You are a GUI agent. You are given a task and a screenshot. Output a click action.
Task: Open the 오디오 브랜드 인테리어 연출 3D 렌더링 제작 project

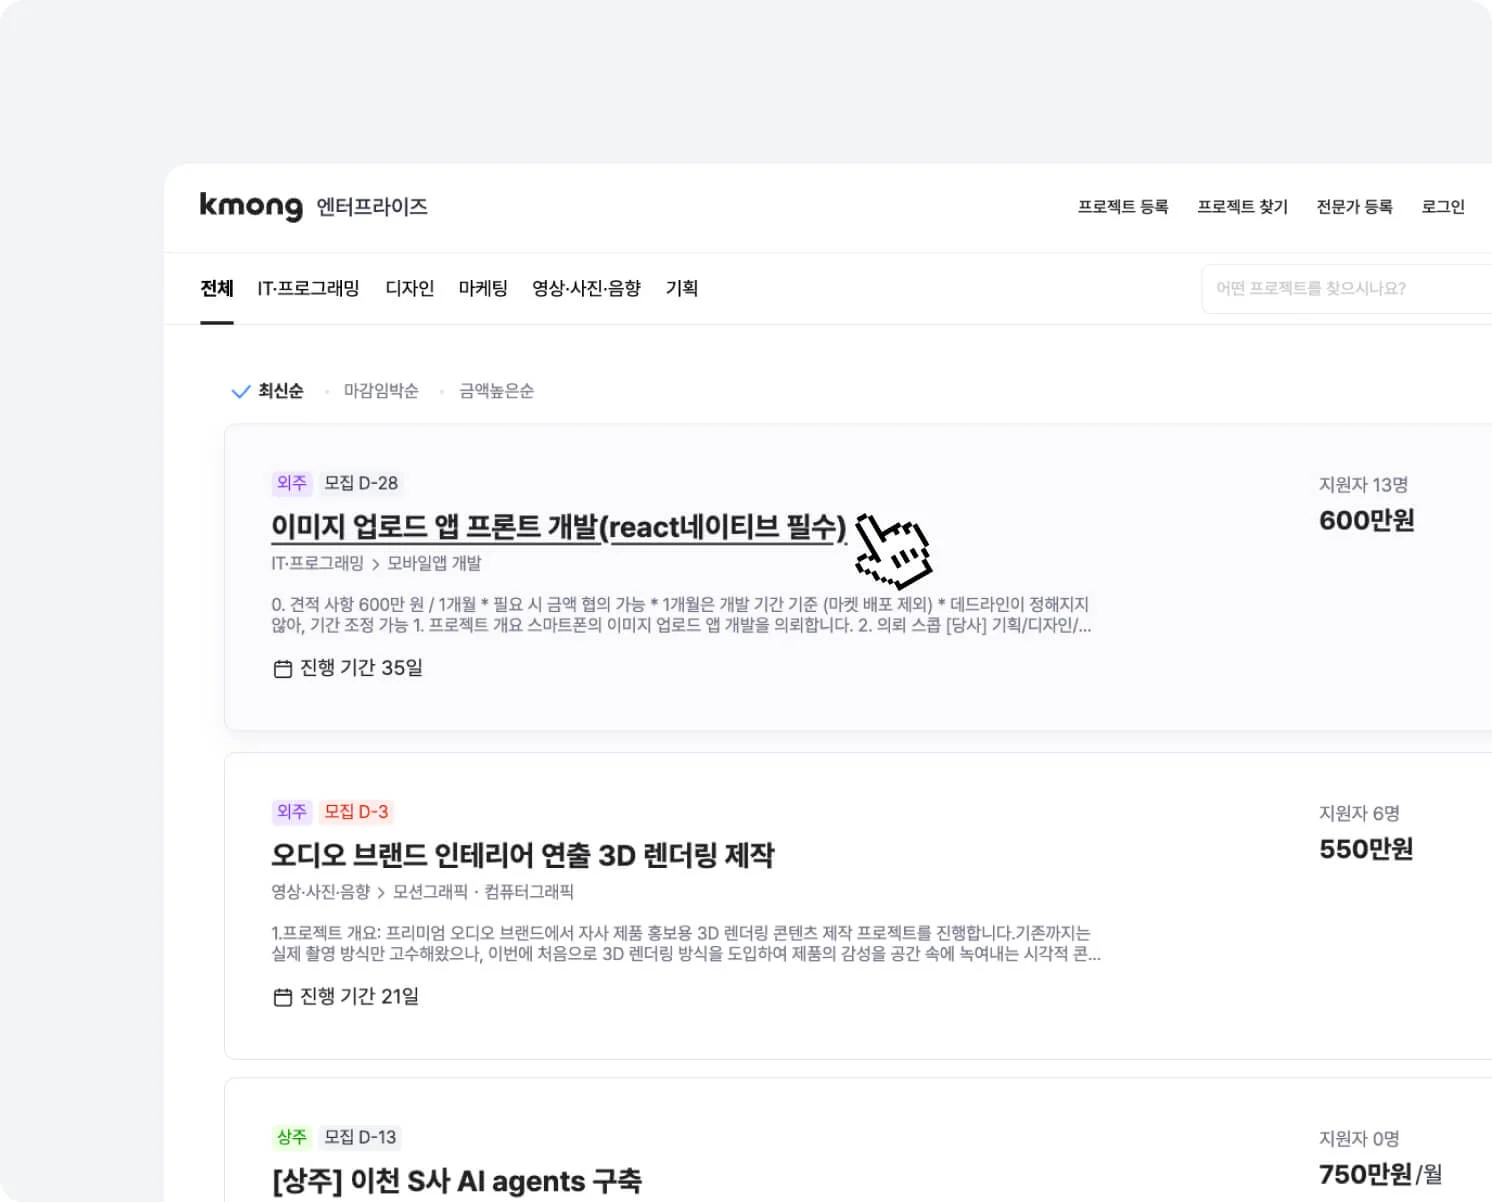pos(523,855)
